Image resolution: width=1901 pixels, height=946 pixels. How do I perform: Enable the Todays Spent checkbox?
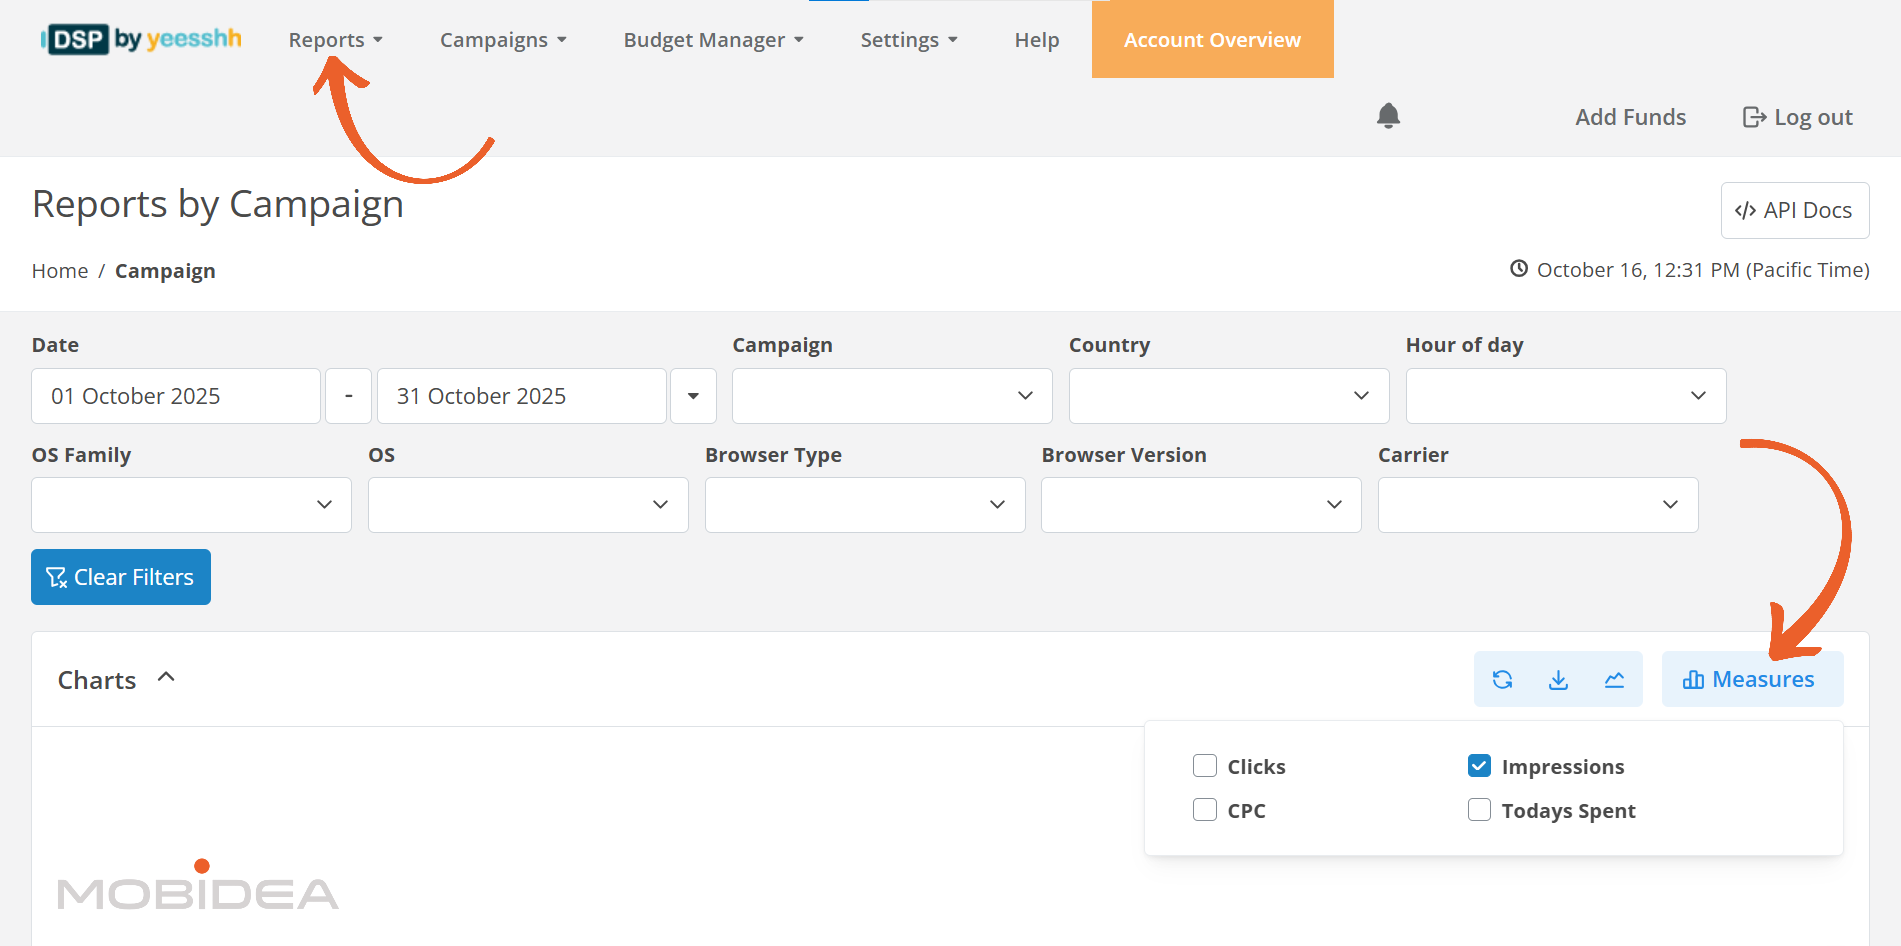click(1479, 810)
